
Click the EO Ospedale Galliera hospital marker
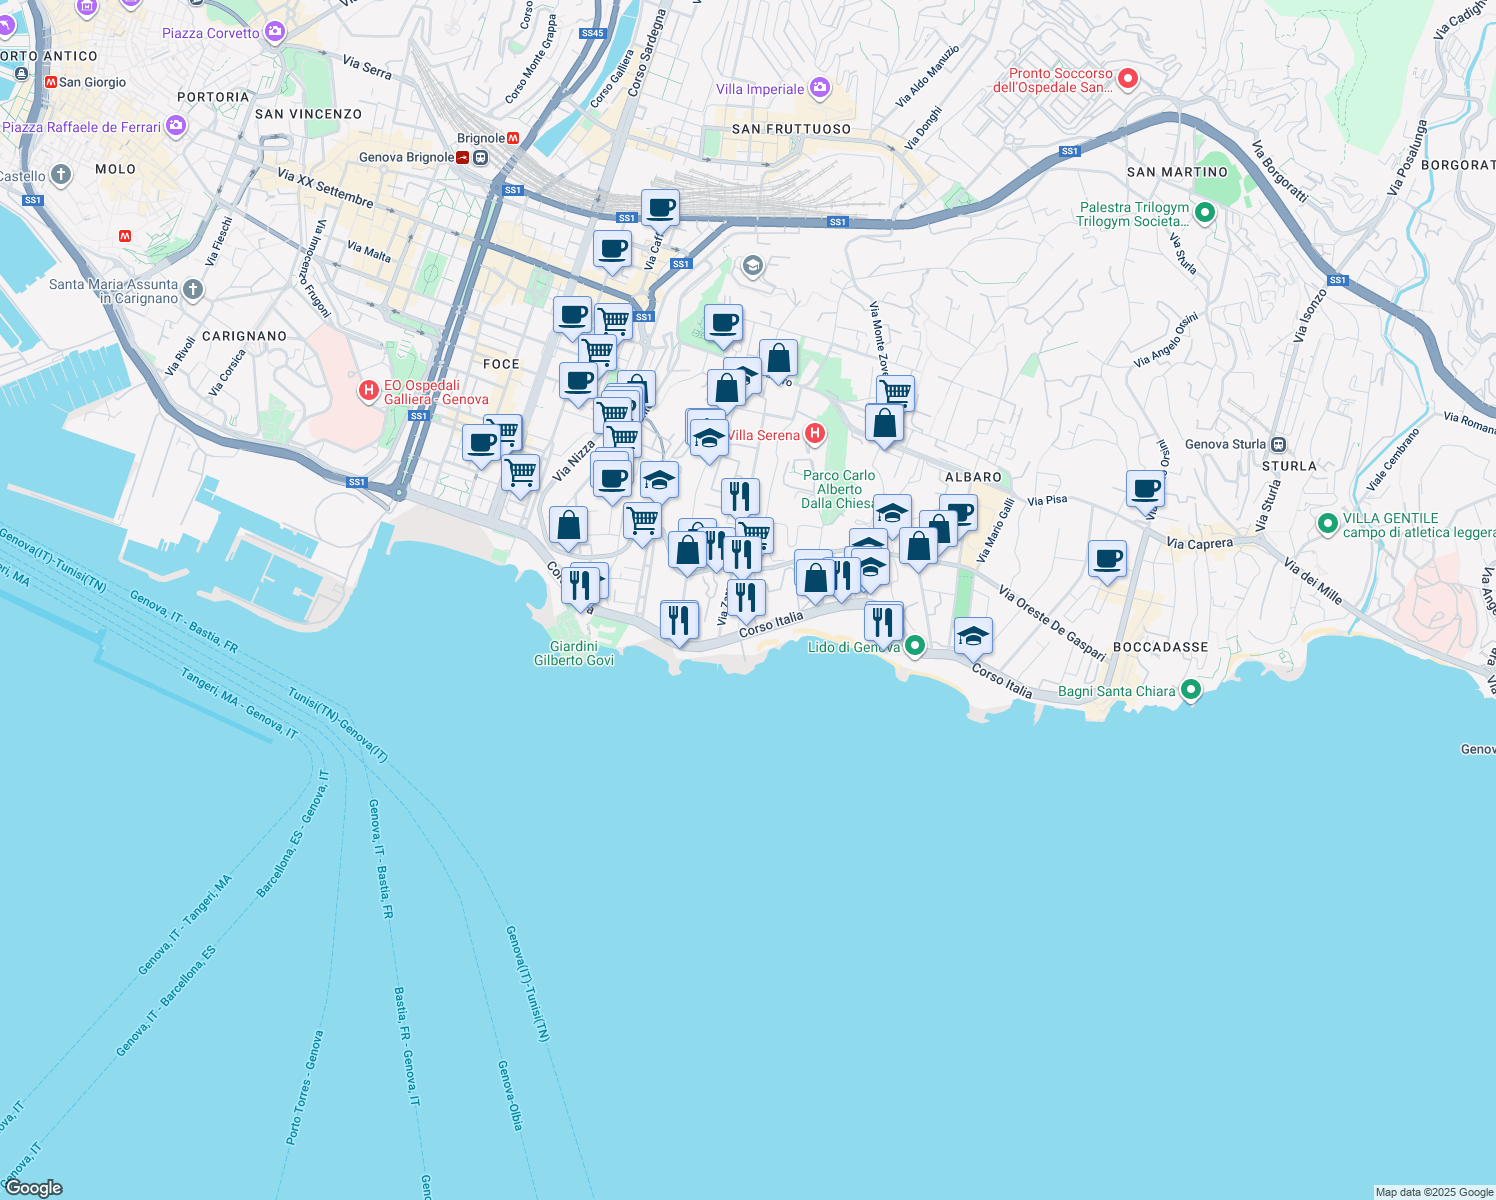(x=369, y=387)
